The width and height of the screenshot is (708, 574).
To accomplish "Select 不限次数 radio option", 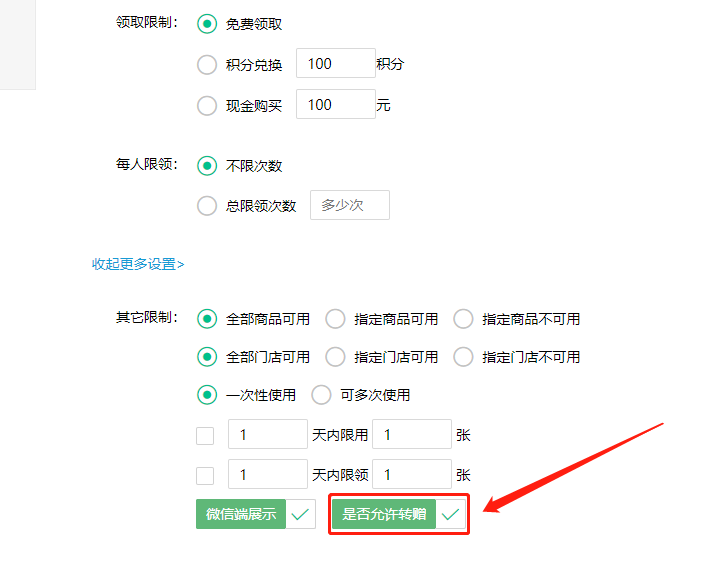I will (x=207, y=166).
